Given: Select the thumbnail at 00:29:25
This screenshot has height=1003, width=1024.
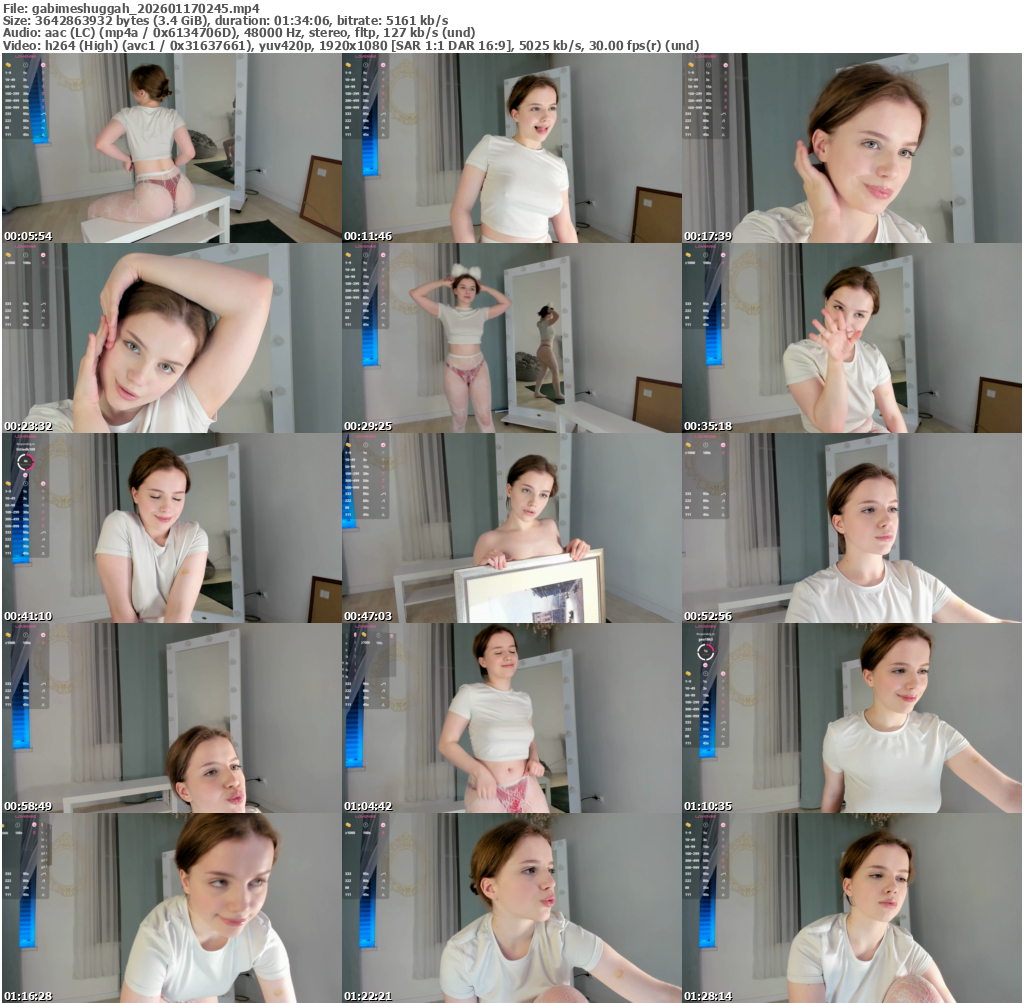Looking at the screenshot, I should pyautogui.click(x=511, y=338).
